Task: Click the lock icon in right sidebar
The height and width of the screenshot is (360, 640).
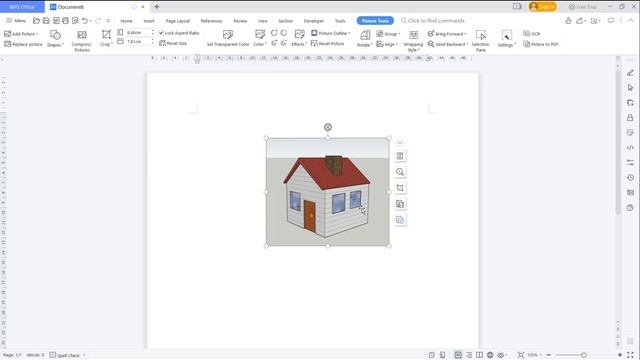Action: (630, 118)
